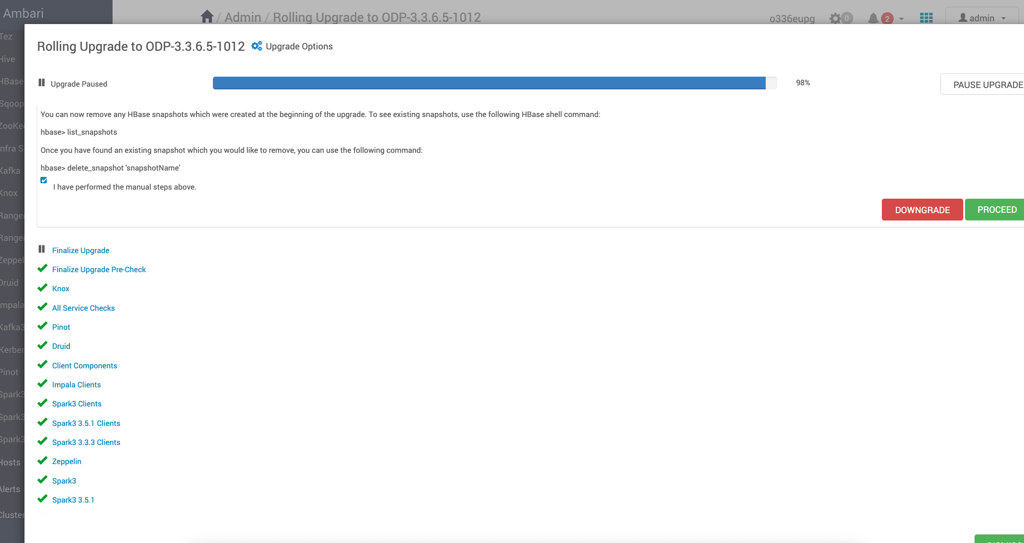This screenshot has height=543, width=1024.
Task: Click green checkmark beside Client Components
Action: pos(42,365)
